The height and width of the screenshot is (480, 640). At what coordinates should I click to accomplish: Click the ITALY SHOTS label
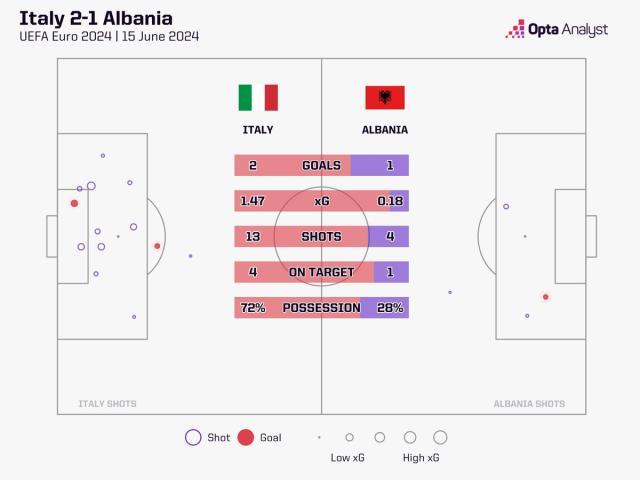pyautogui.click(x=108, y=404)
